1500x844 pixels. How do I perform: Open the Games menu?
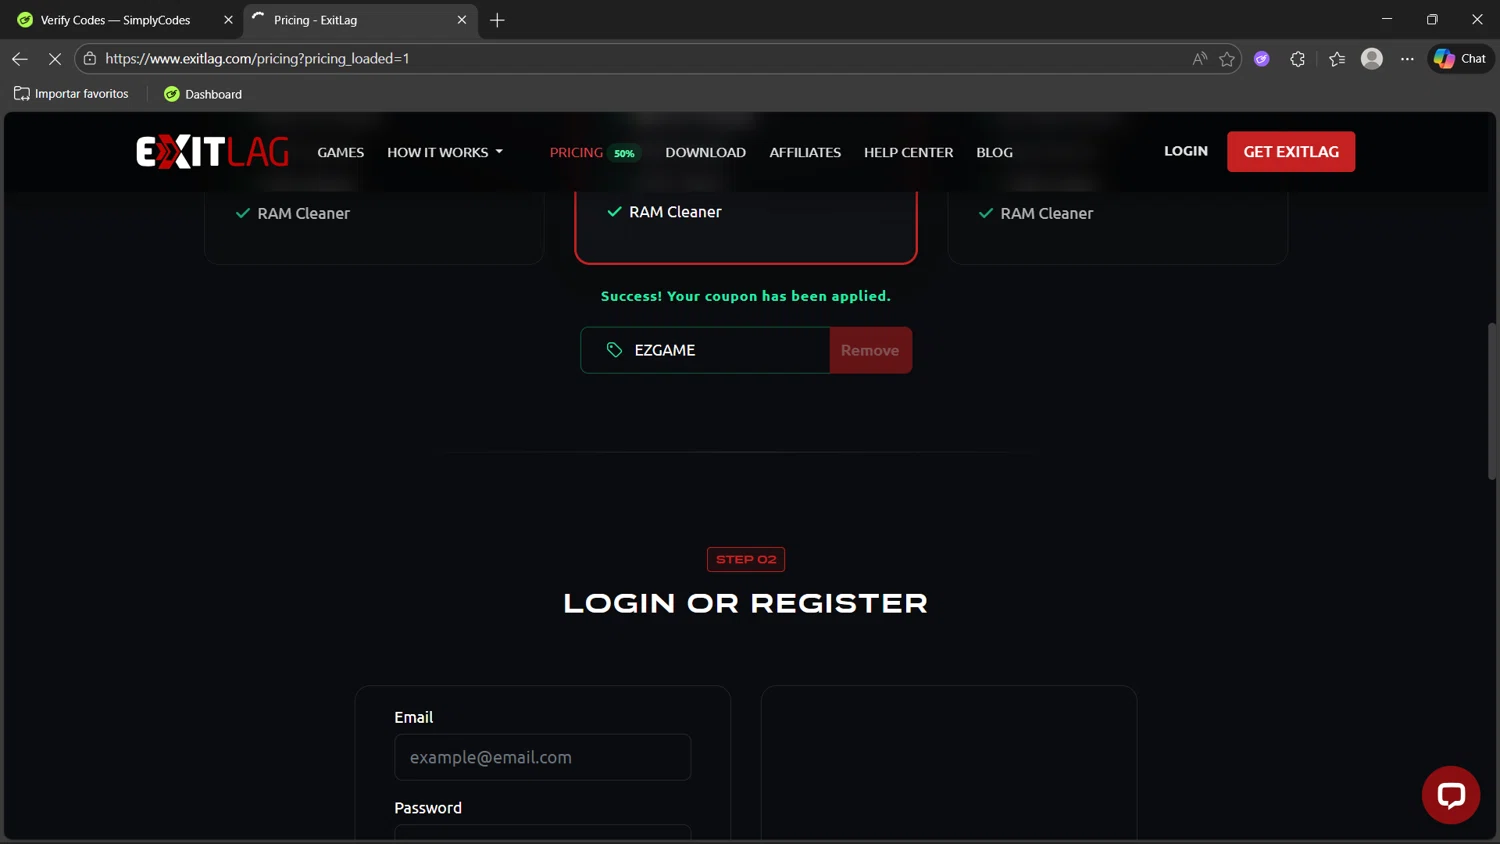click(341, 152)
